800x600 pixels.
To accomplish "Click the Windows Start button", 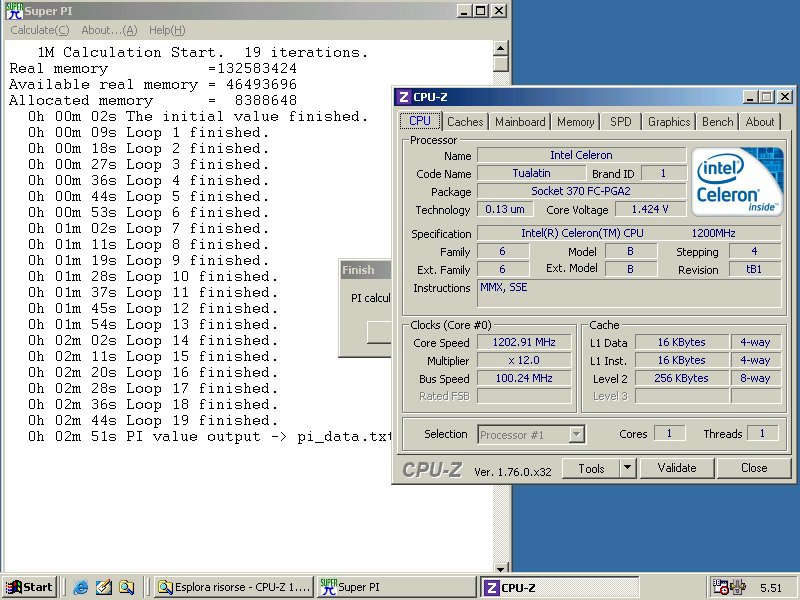I will pyautogui.click(x=29, y=587).
